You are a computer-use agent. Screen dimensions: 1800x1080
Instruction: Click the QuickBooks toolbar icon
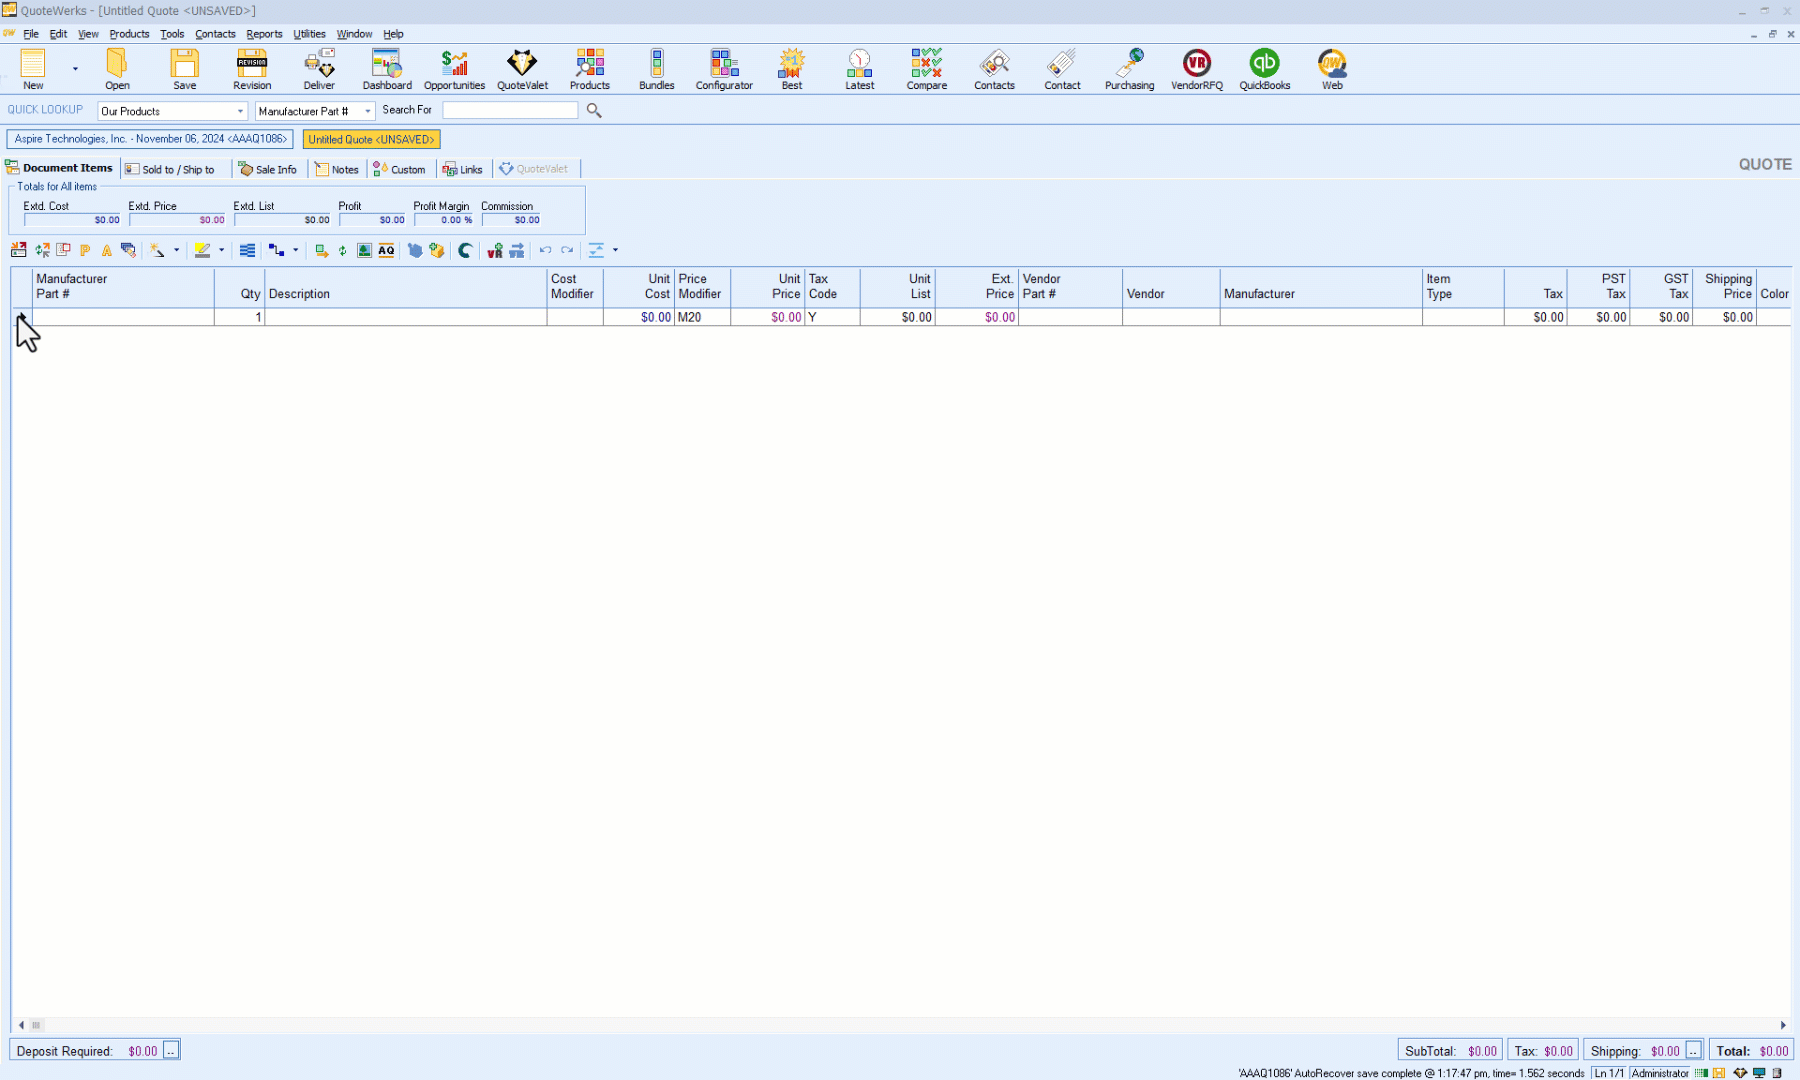click(x=1264, y=69)
